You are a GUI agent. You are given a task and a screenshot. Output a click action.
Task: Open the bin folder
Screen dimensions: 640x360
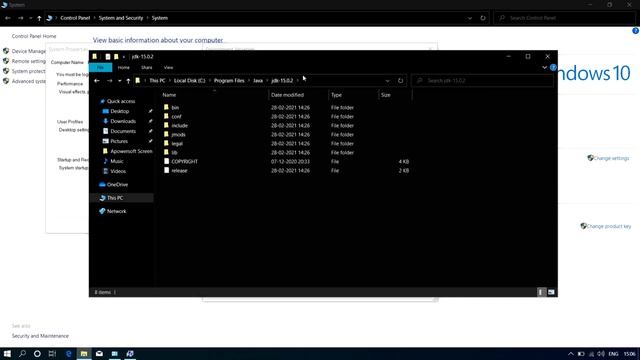pyautogui.click(x=175, y=108)
